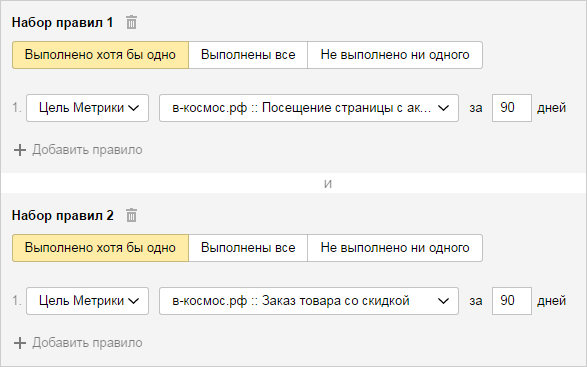Open 'Цель Метрики' dropdown in rule set 2
Viewport: 587px width, 367px height.
tap(87, 301)
